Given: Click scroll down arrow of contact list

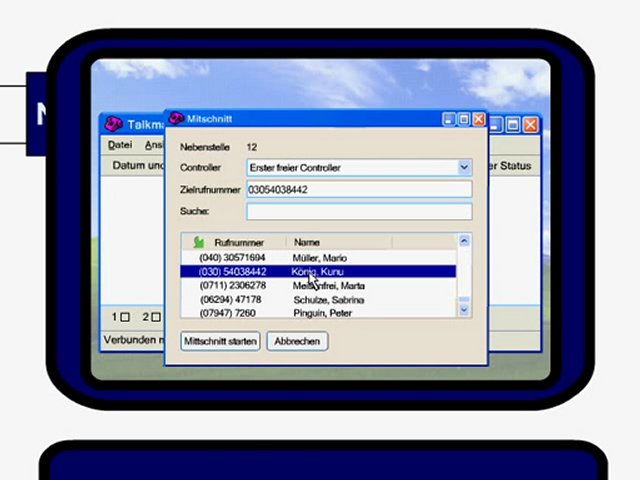Looking at the screenshot, I should [x=464, y=310].
